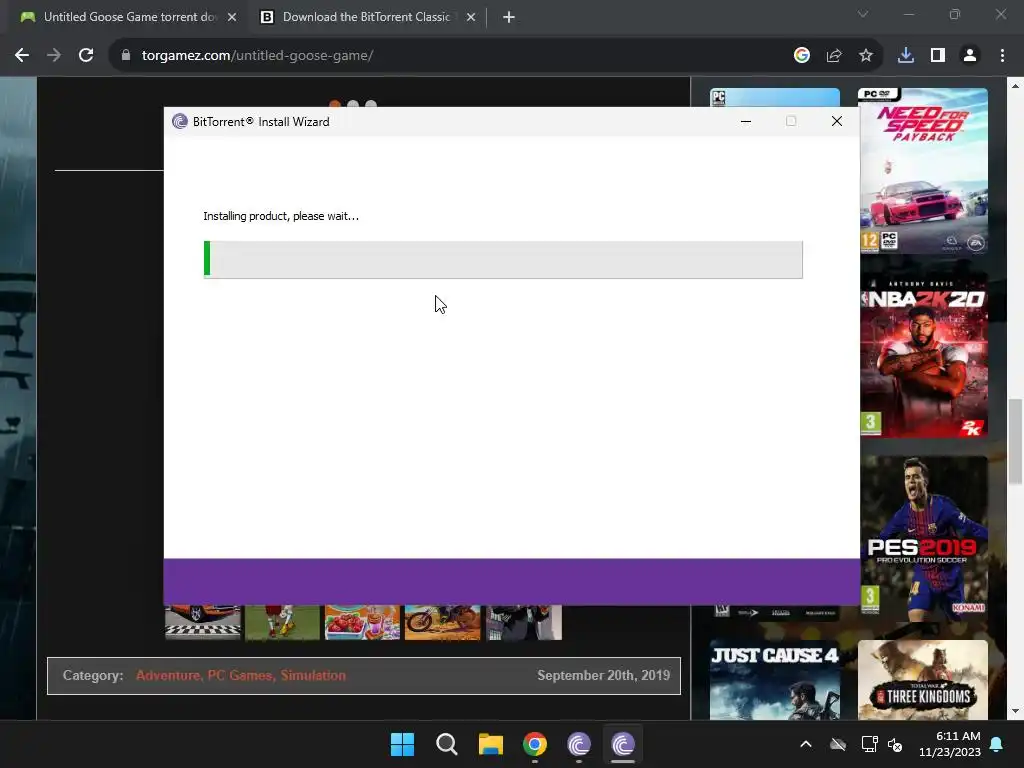
Task: Switch to Download the BitTorrent Classic tab
Action: click(366, 18)
